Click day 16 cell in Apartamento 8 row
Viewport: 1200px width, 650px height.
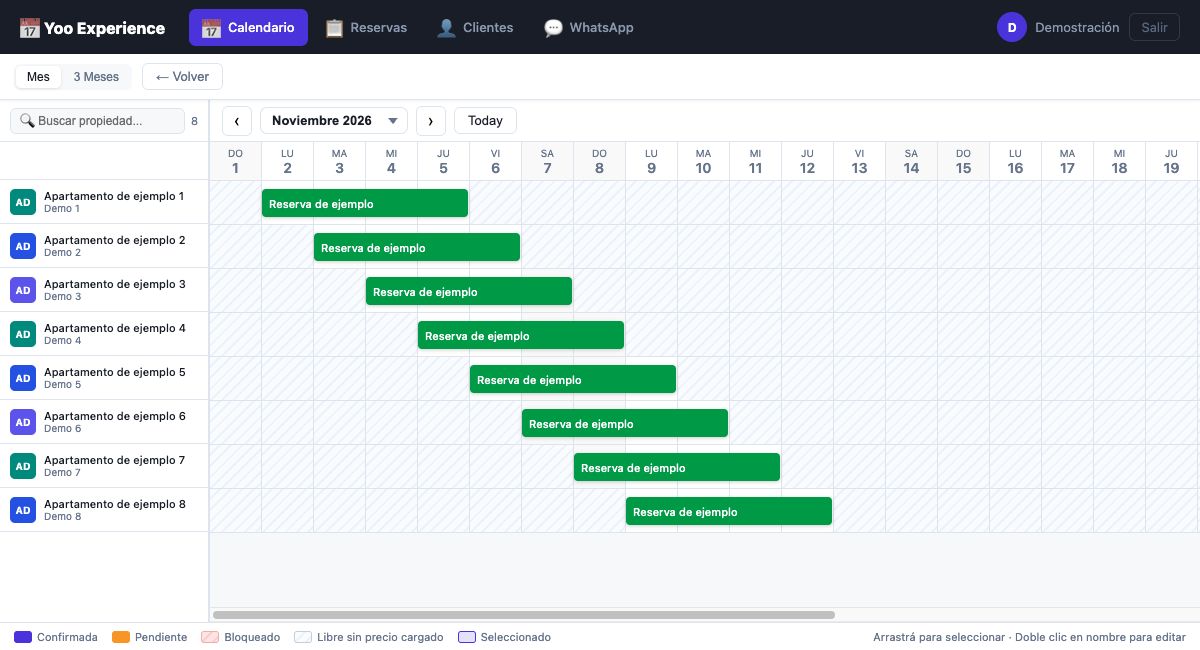1016,511
